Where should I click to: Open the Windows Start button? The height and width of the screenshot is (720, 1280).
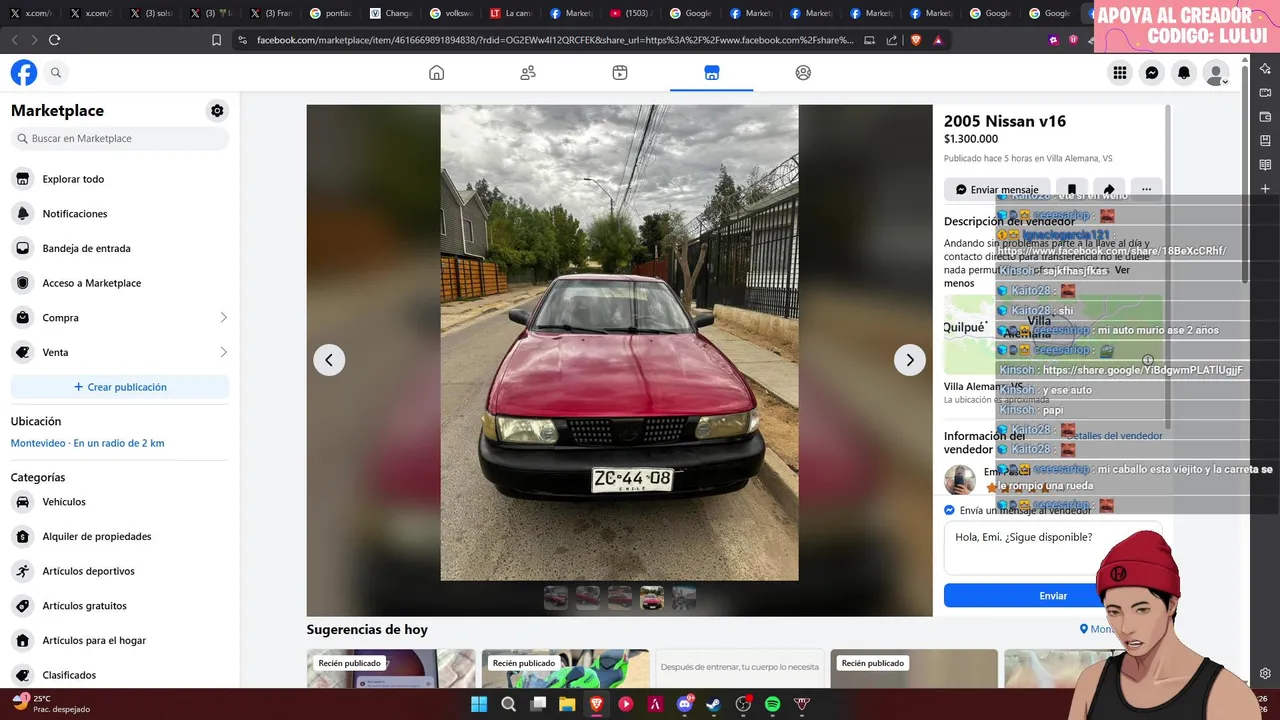point(479,704)
